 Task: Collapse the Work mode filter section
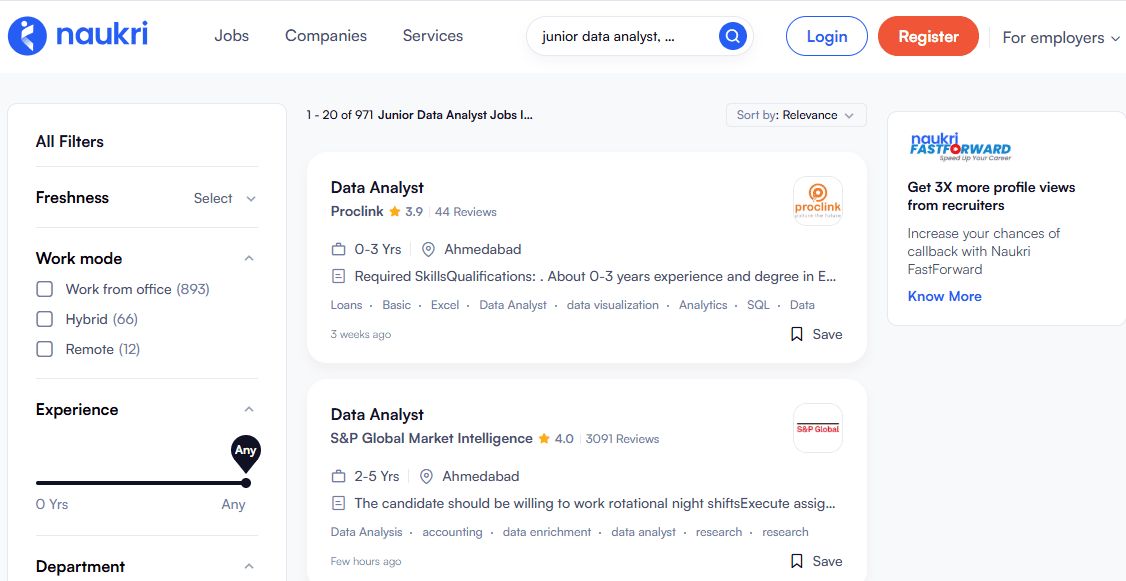(x=249, y=257)
